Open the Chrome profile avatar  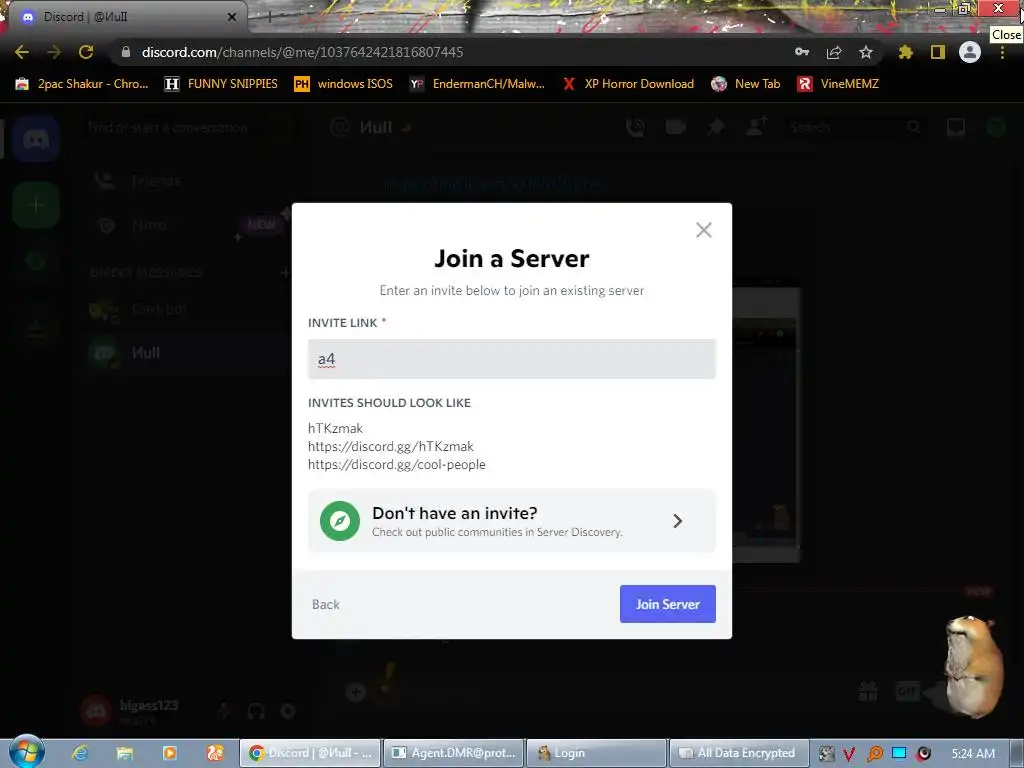click(970, 52)
